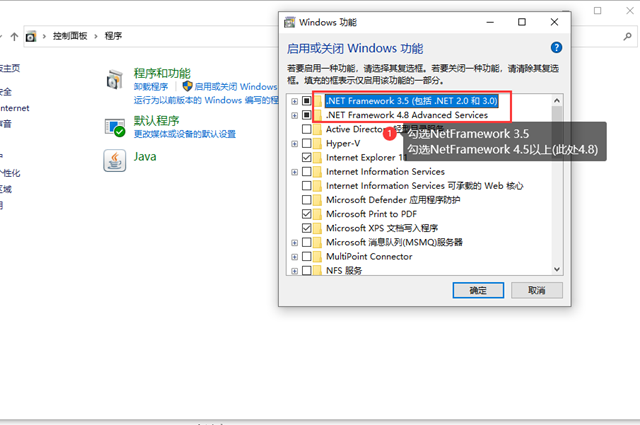640x425 pixels.
Task: Click the Programs and Features (程序和功能) icon
Action: [x=115, y=78]
